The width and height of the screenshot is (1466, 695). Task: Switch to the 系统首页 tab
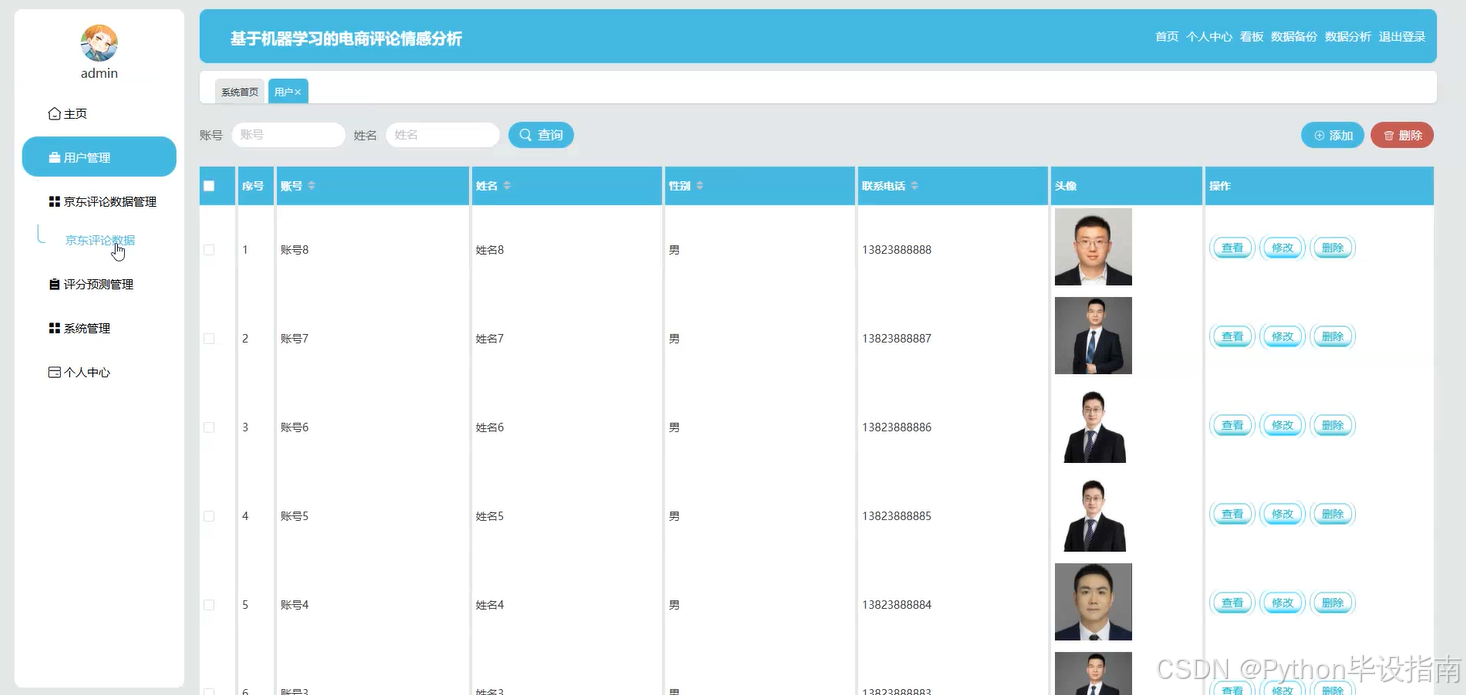point(238,91)
